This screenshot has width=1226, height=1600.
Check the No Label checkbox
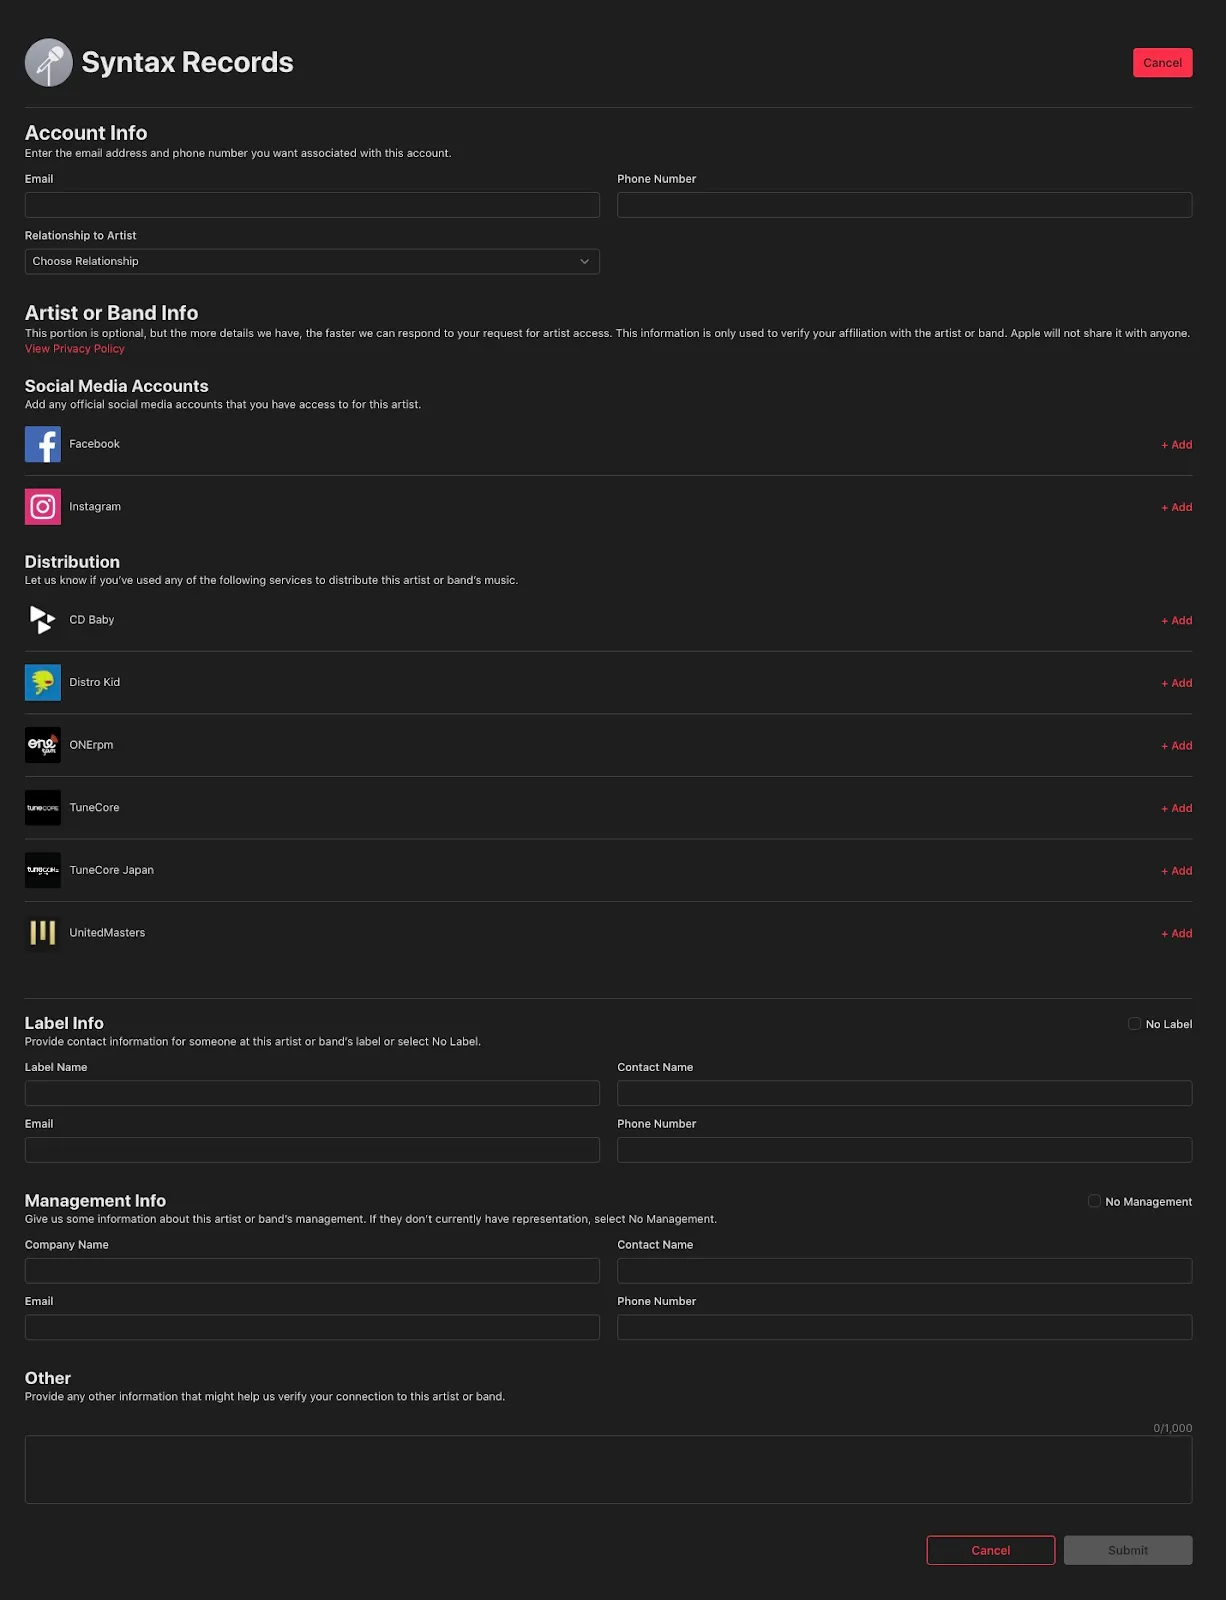pyautogui.click(x=1134, y=1024)
